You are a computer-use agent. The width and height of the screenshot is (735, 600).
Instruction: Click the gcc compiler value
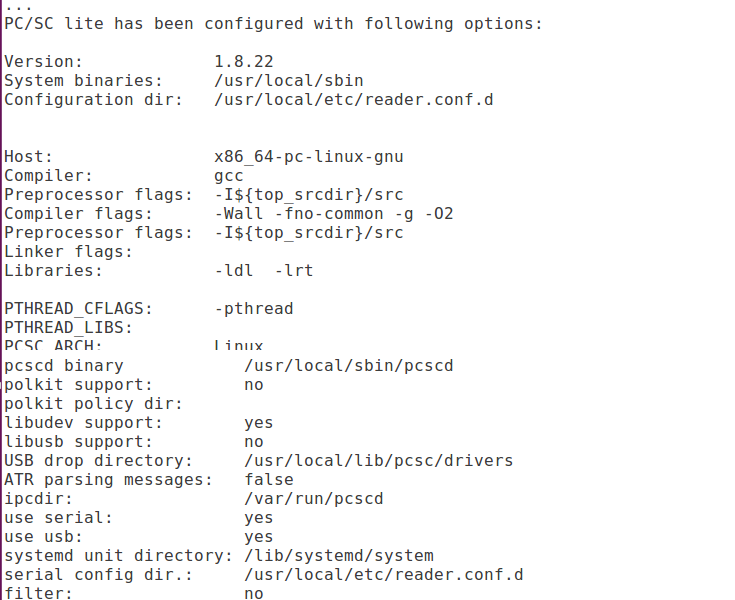[229, 176]
